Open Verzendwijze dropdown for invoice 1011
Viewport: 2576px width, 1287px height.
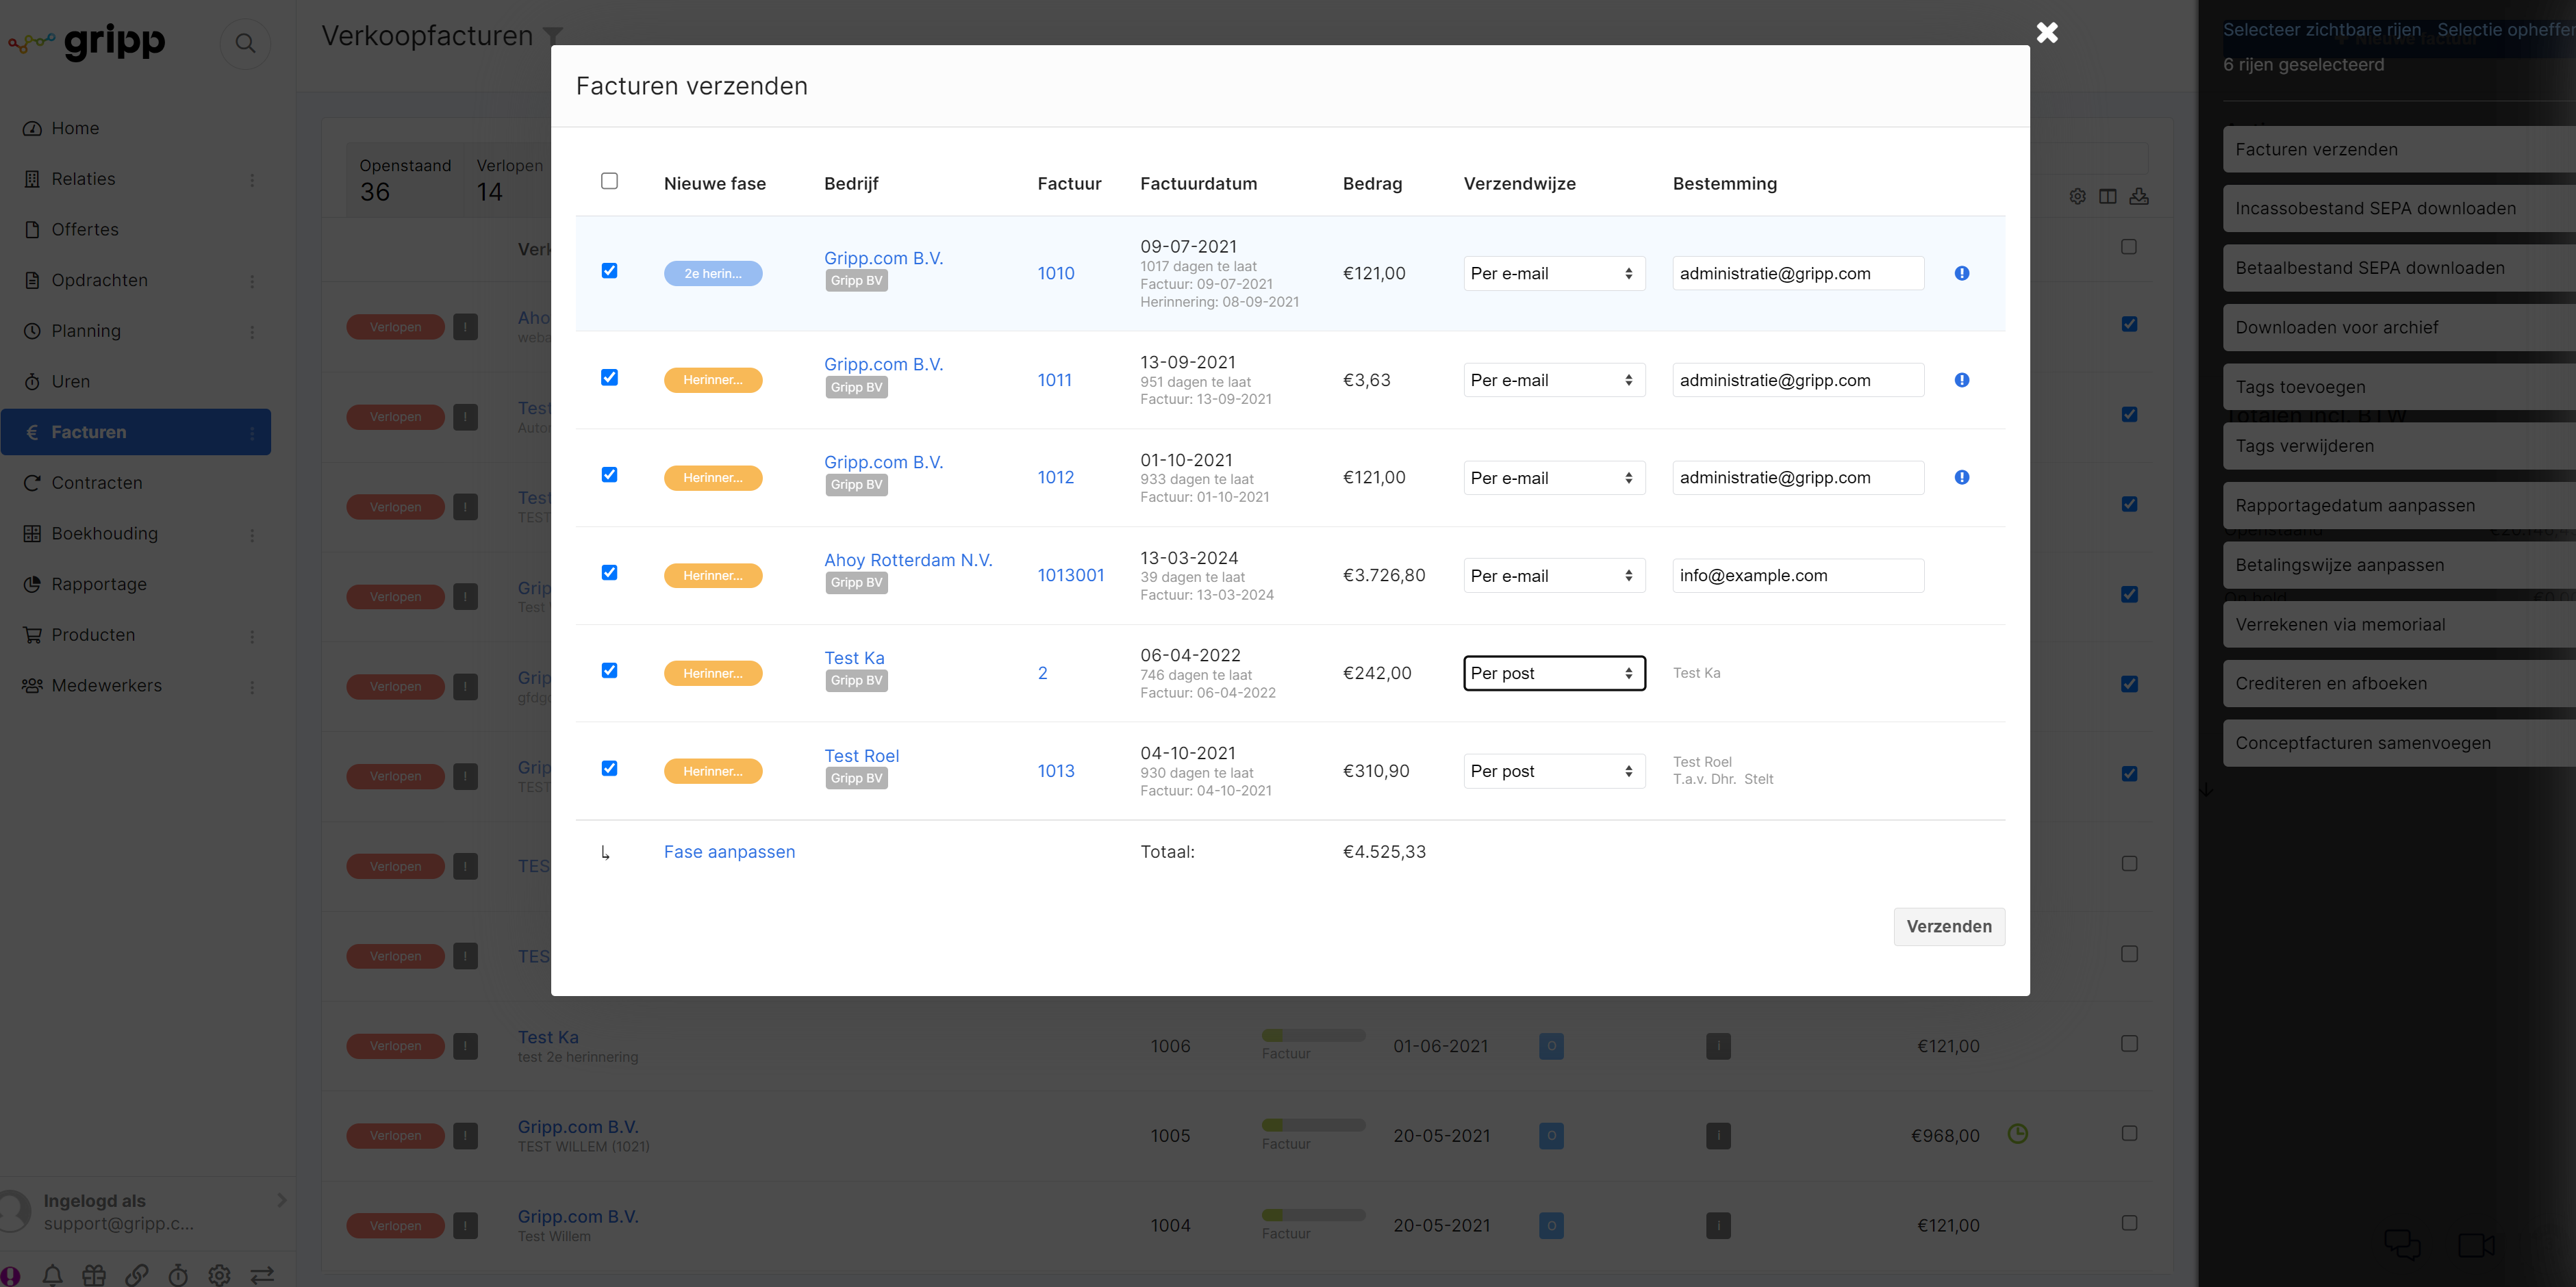[x=1554, y=380]
